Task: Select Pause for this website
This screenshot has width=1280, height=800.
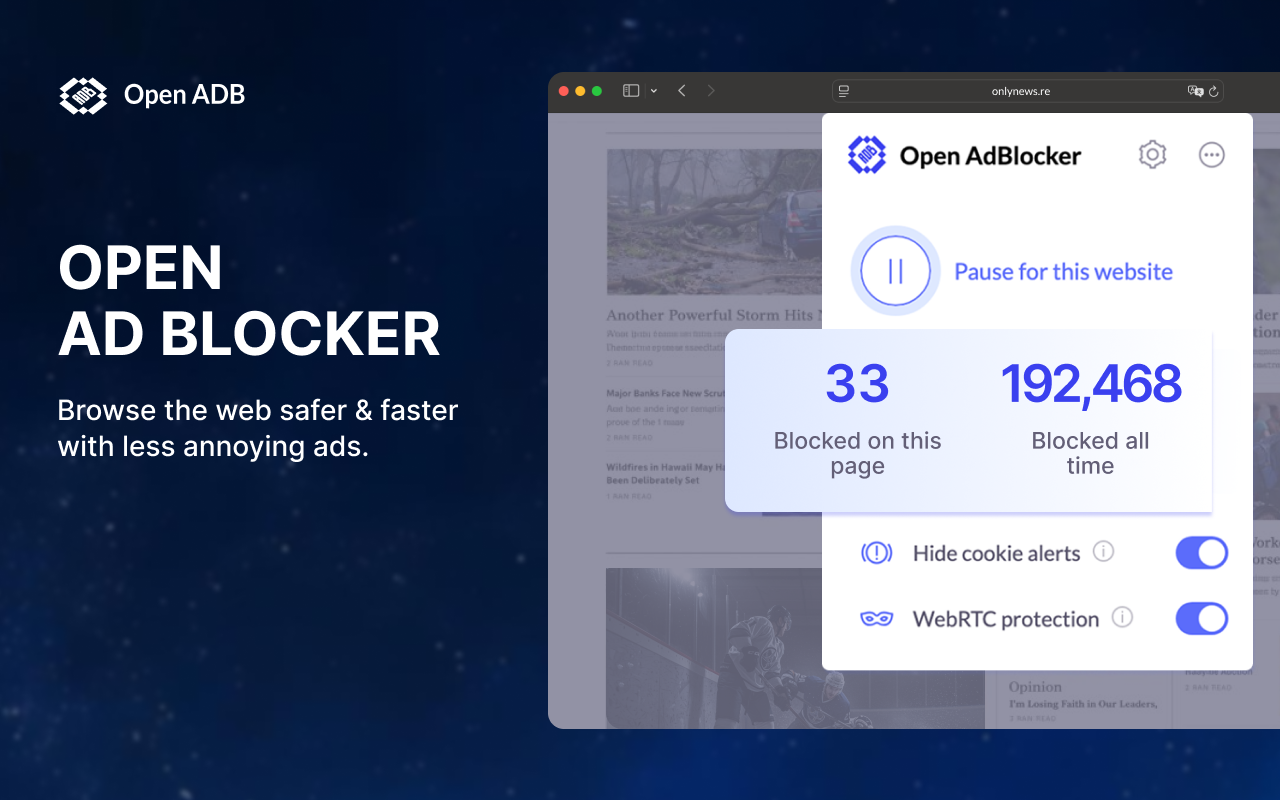Action: [x=1063, y=271]
